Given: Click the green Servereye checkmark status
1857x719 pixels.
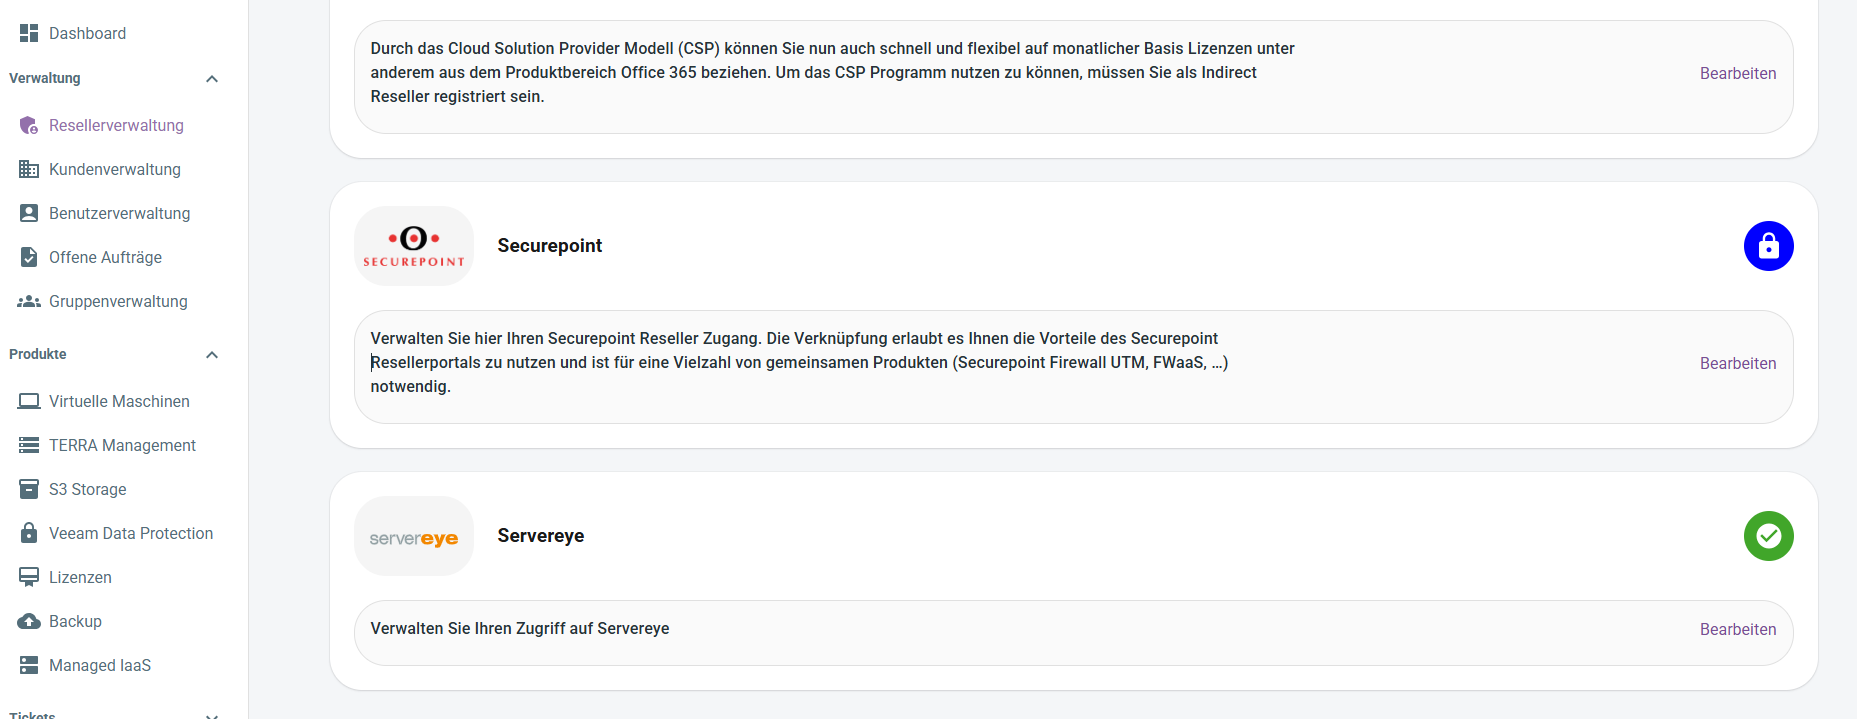Looking at the screenshot, I should [1768, 536].
